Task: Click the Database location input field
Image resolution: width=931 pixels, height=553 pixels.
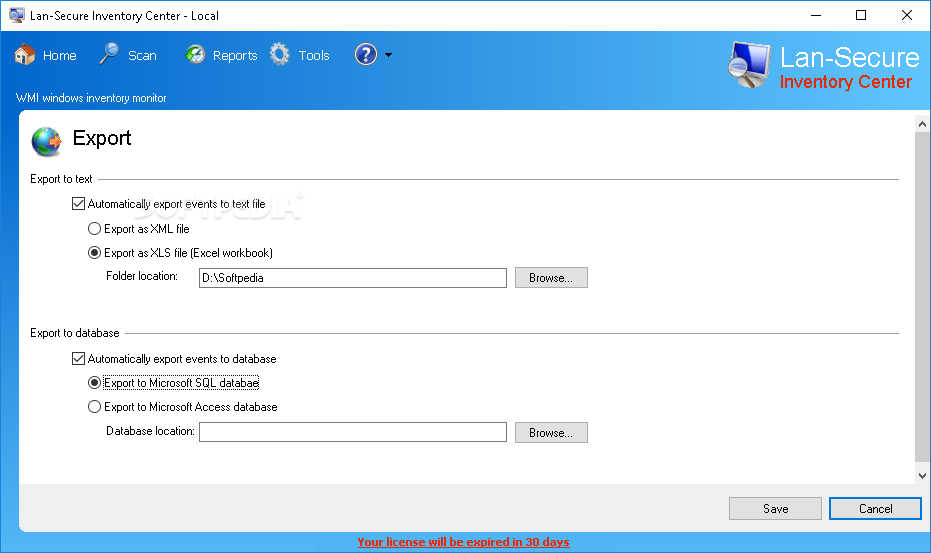Action: [353, 432]
